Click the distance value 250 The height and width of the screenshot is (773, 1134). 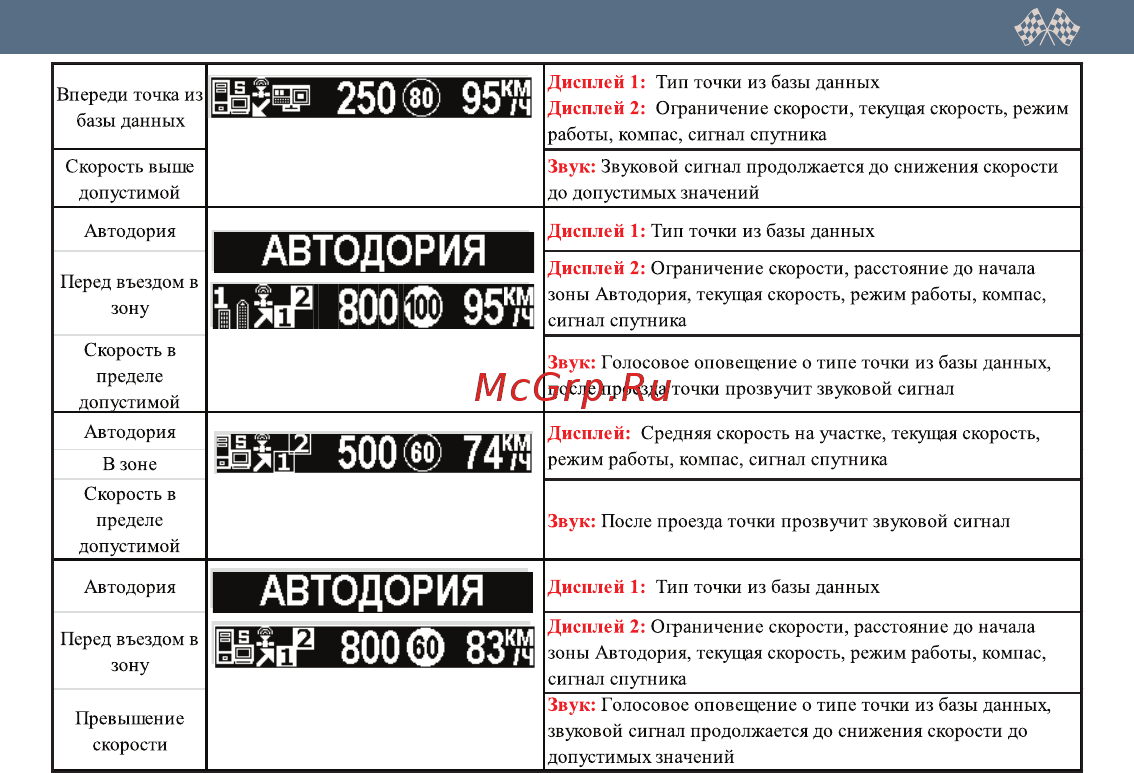tap(367, 98)
